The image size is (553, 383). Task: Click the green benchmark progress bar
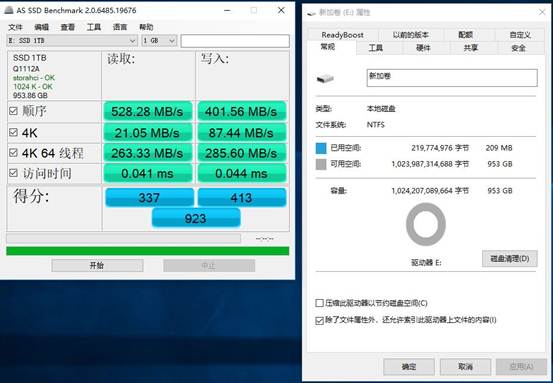148,251
